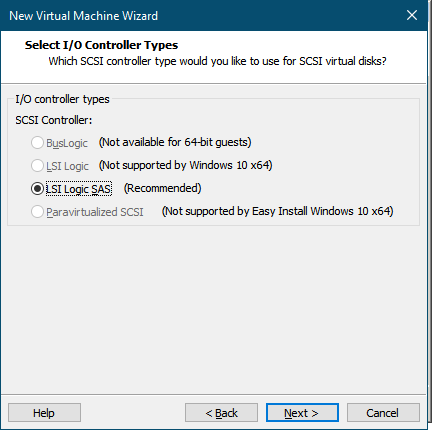Cancel the virtual machine wizard

[383, 413]
